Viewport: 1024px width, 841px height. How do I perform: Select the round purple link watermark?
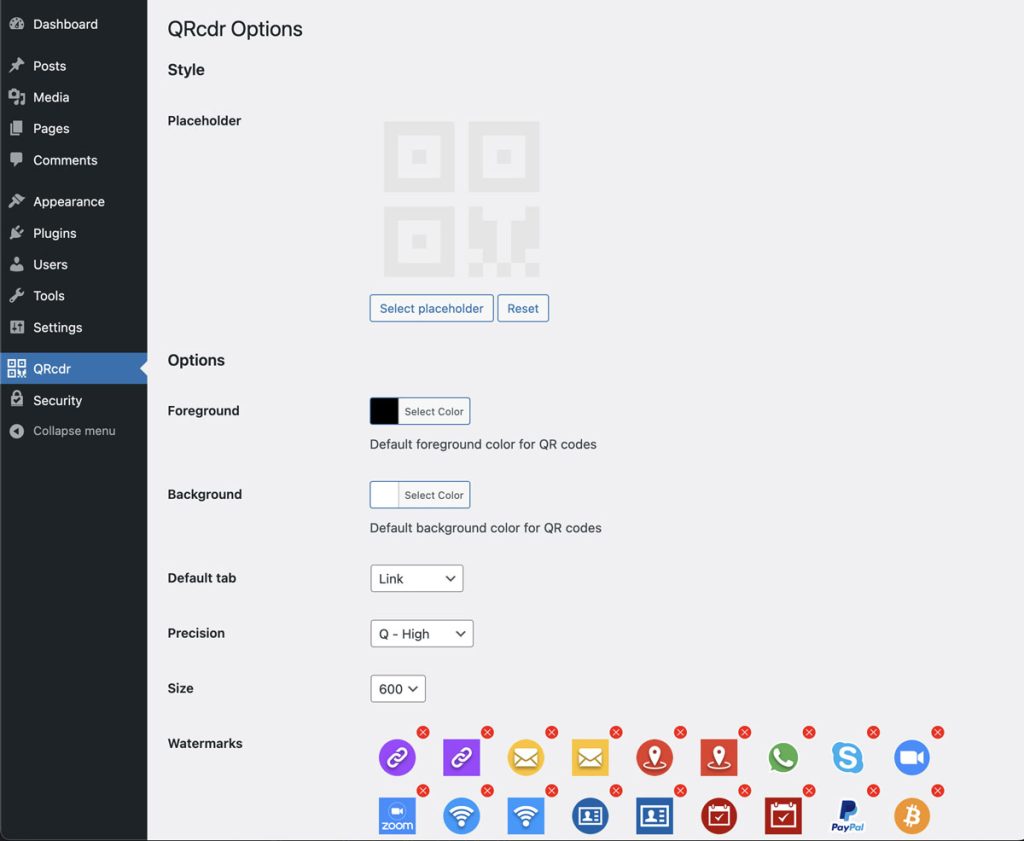coord(397,758)
